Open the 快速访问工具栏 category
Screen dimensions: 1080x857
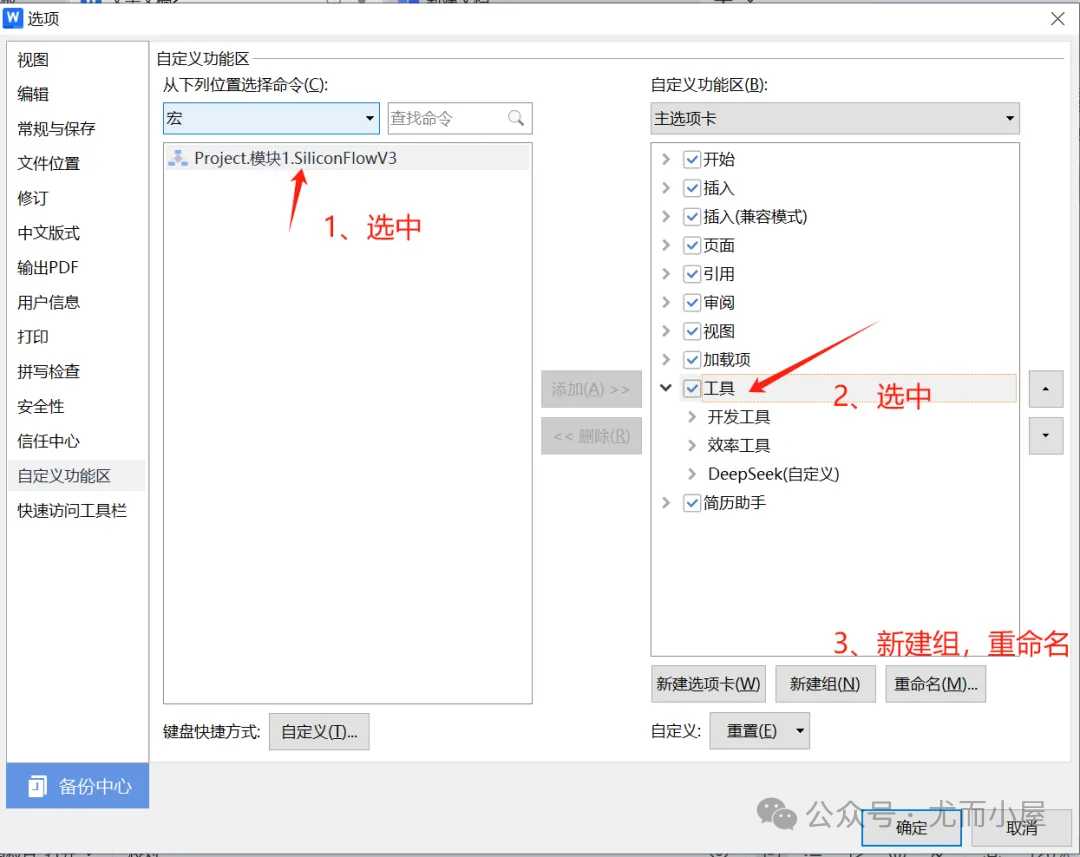[77, 510]
